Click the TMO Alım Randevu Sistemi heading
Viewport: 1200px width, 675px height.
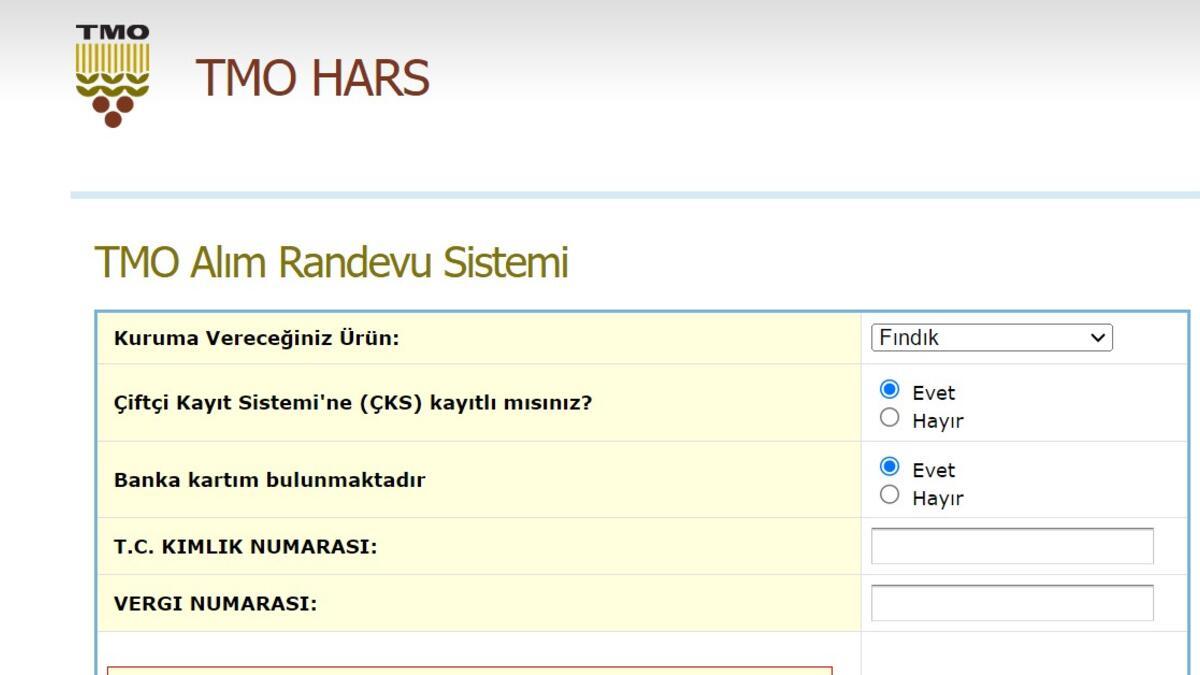pos(331,262)
